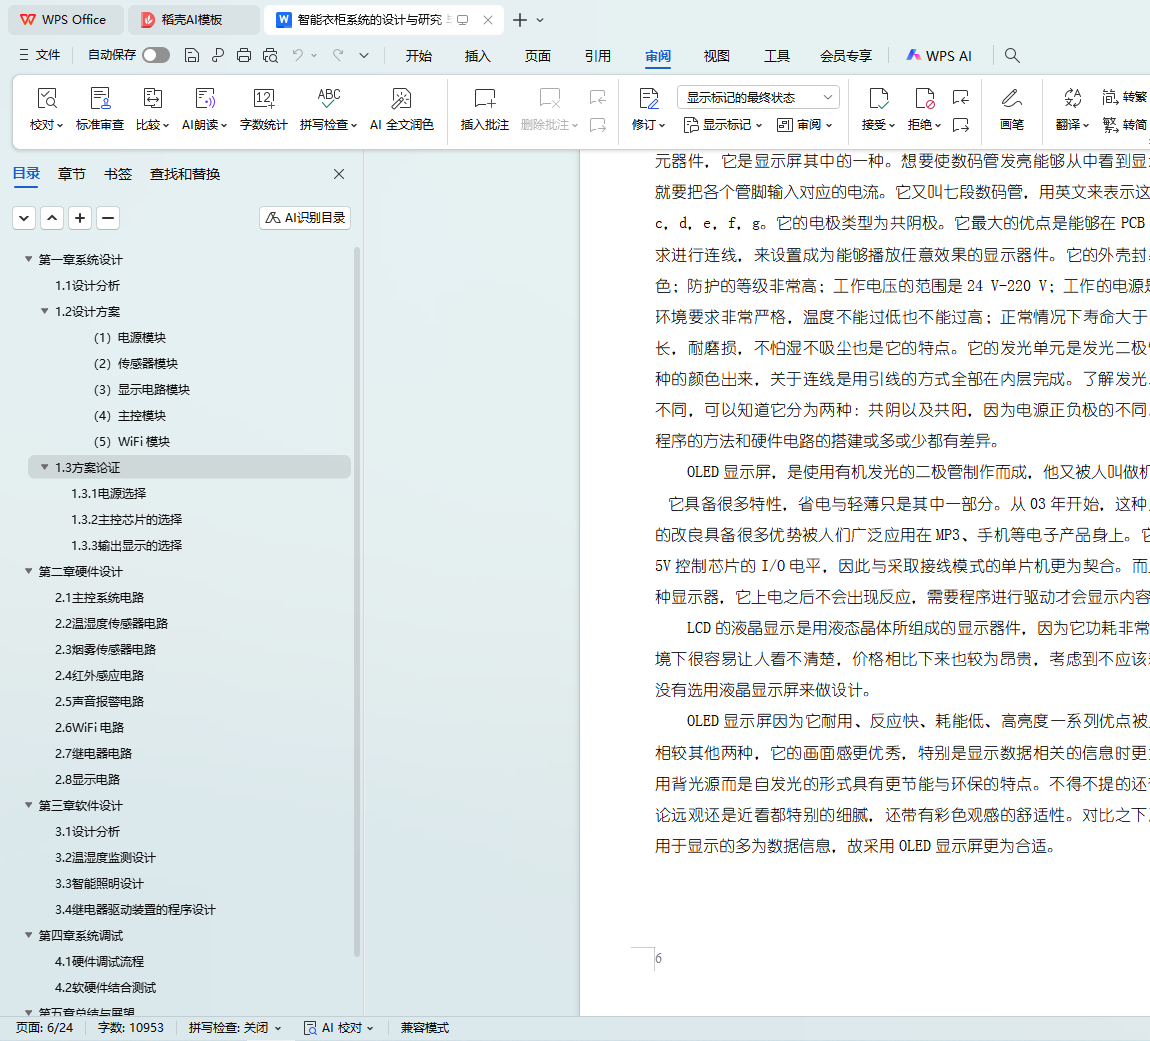
Task: Click the 插入批注 insert comment icon
Action: (x=484, y=99)
